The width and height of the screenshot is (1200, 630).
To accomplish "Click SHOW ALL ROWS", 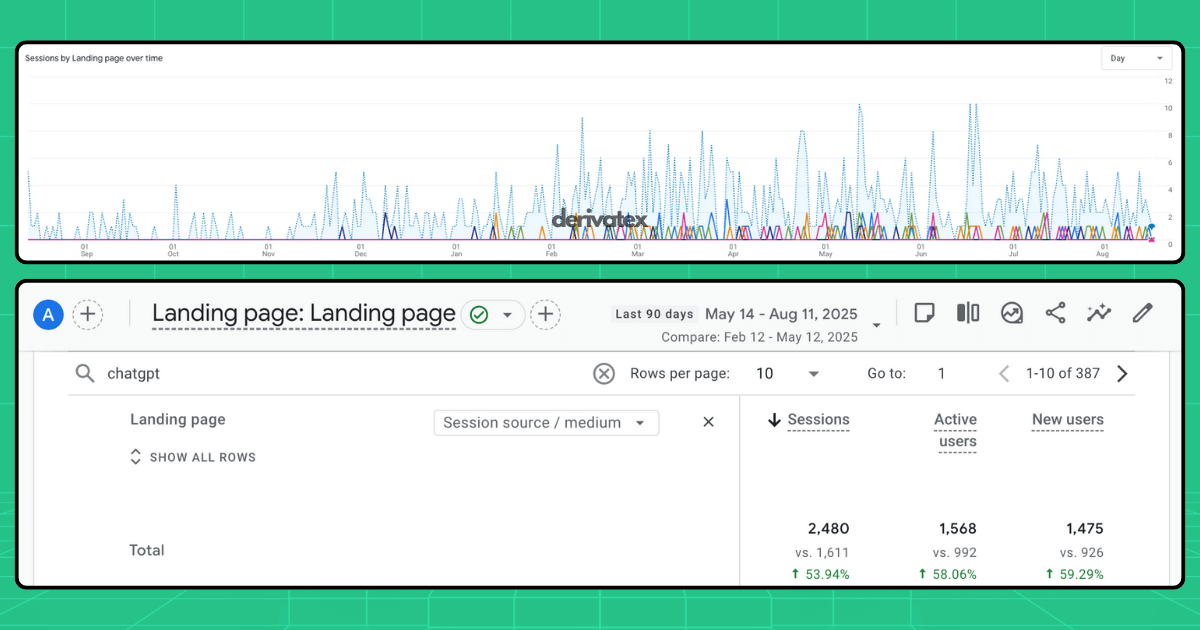I will (193, 457).
